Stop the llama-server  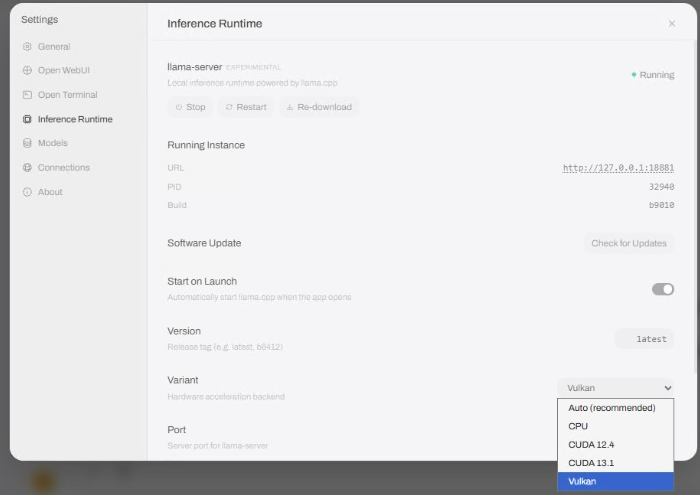point(190,107)
